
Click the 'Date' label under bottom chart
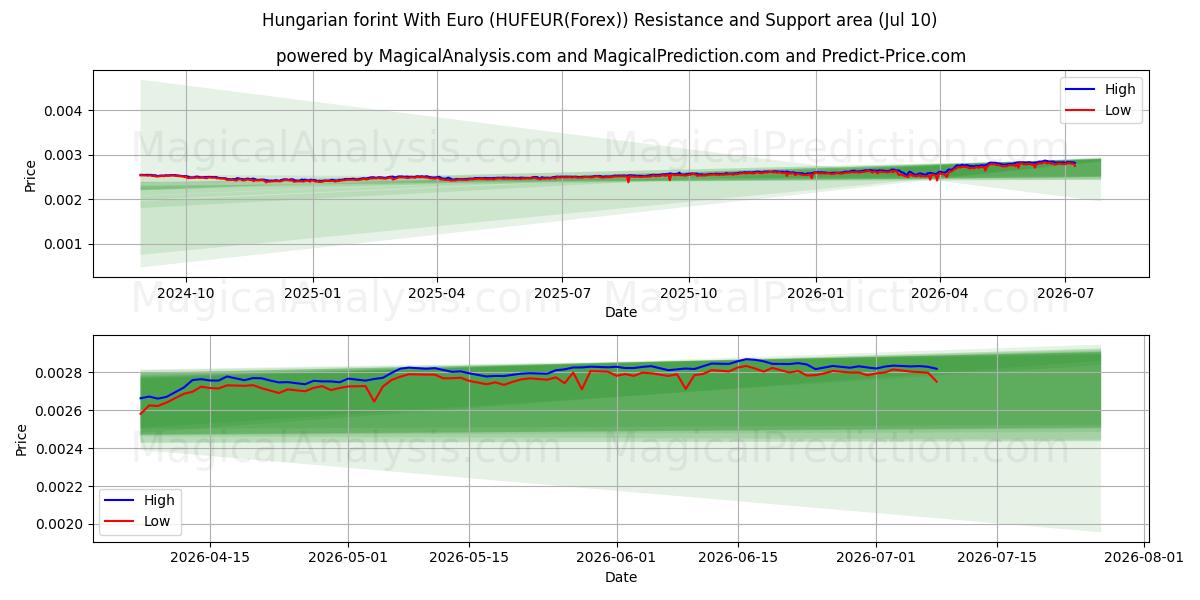[x=621, y=578]
